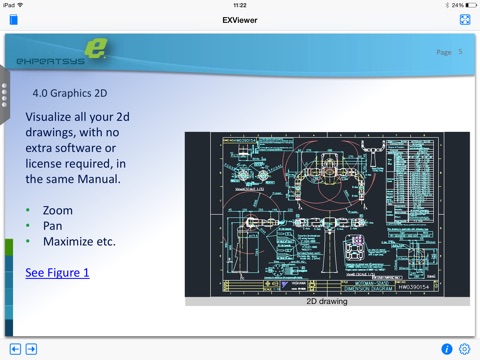Go to previous page arrow
This screenshot has width=480, height=360.
(x=15, y=349)
